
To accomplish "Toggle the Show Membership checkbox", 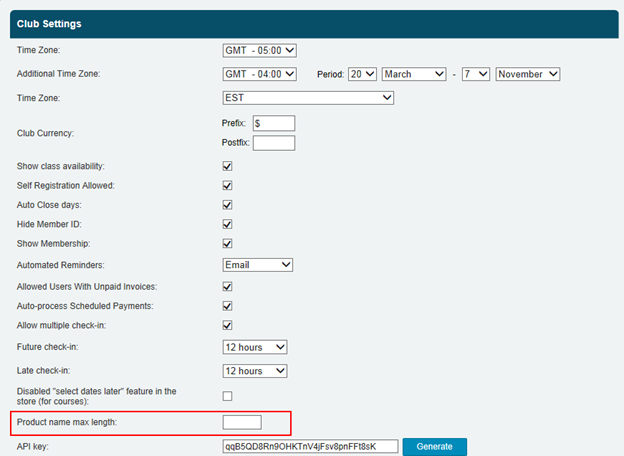I will click(228, 244).
